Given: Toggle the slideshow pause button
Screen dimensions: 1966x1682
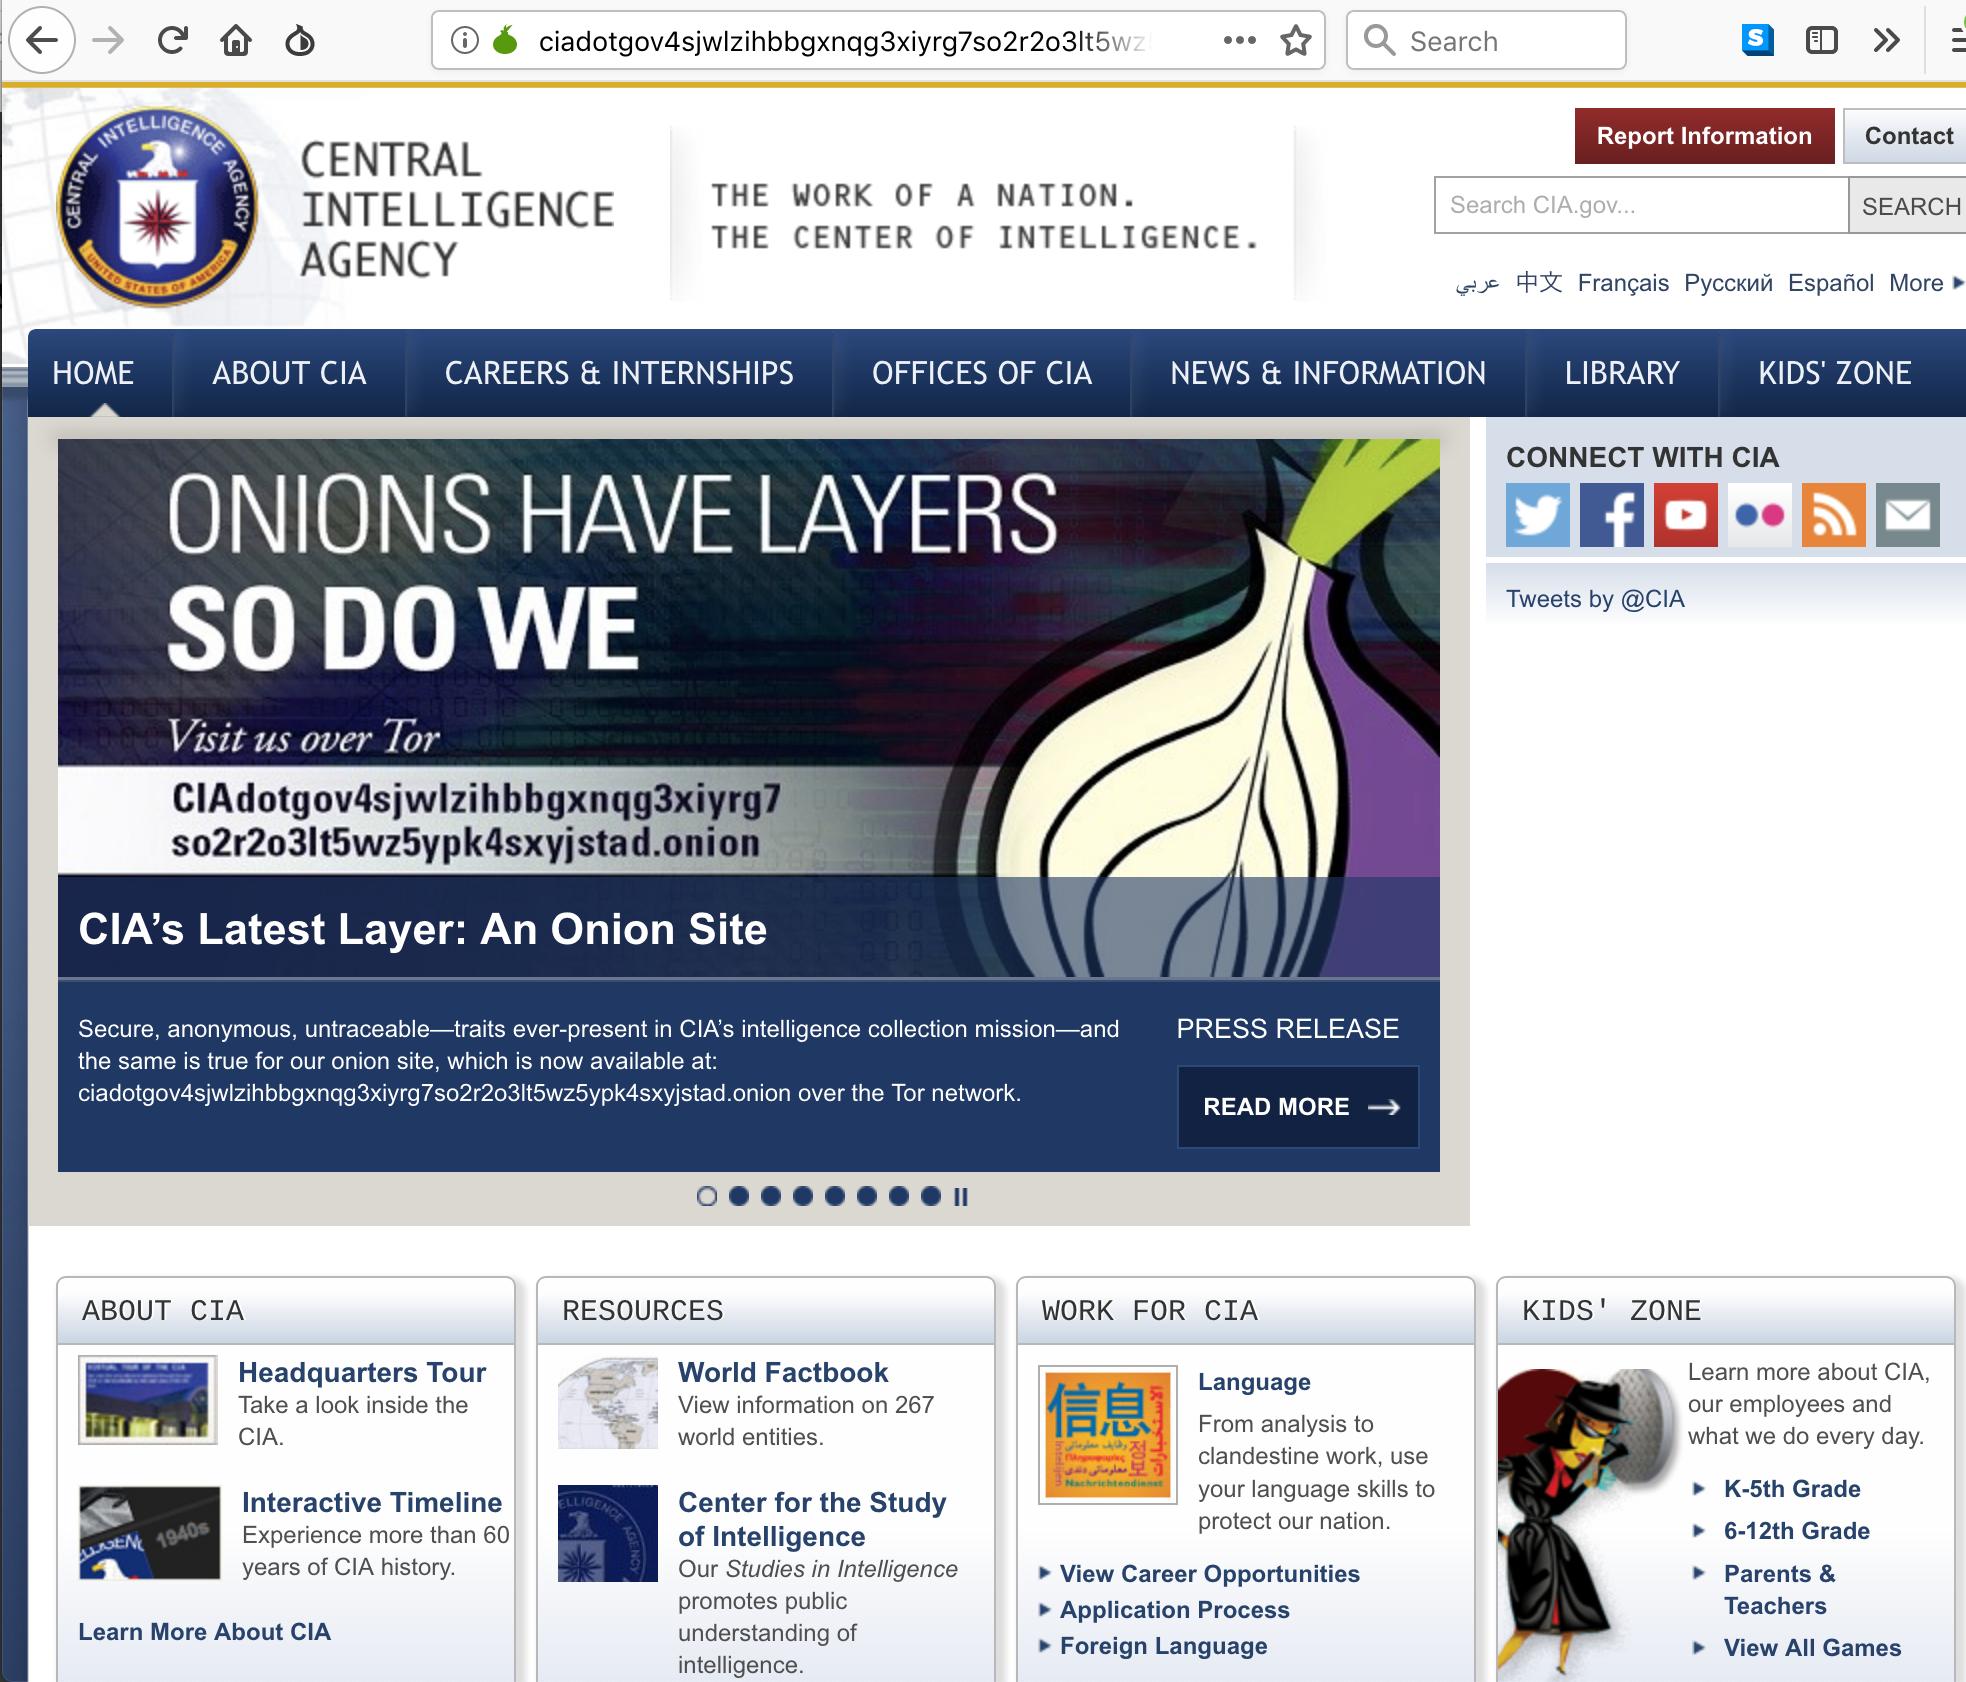Looking at the screenshot, I should [961, 1195].
